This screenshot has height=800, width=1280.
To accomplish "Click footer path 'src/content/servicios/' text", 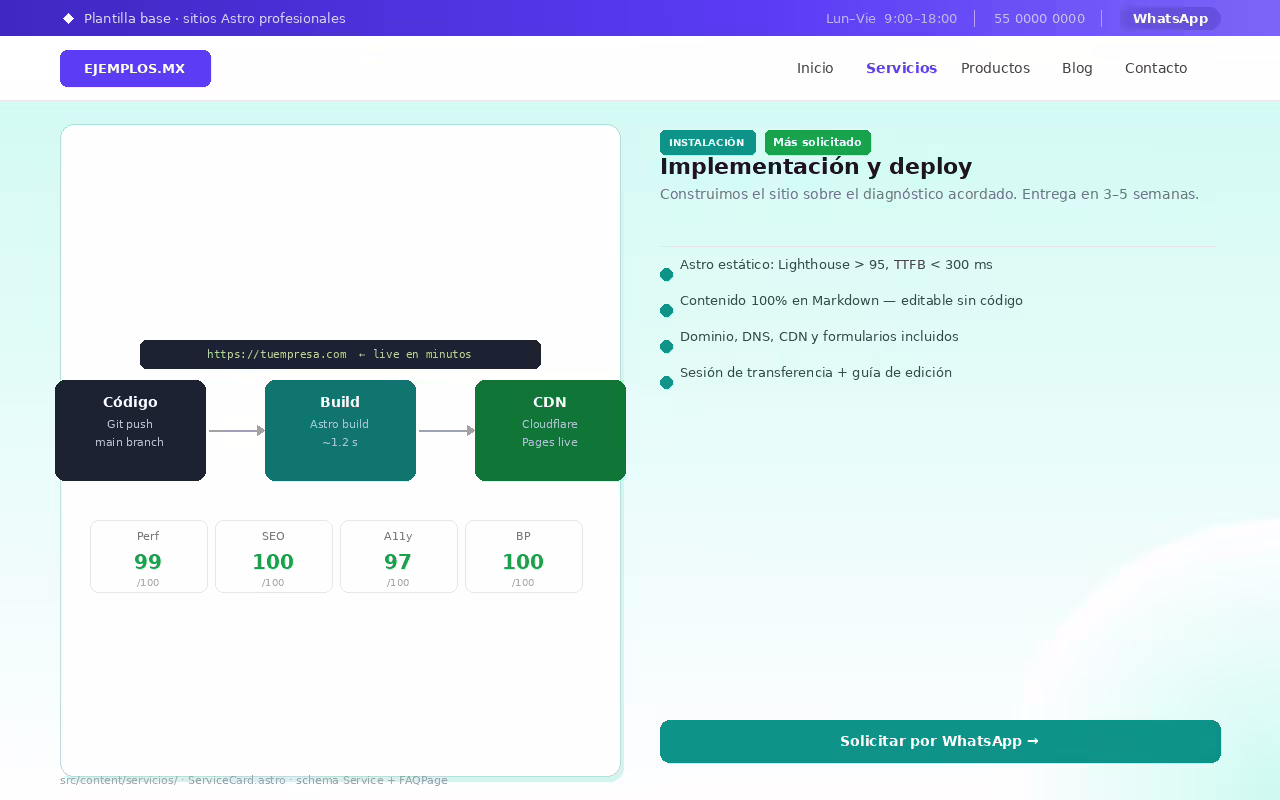I will point(119,780).
